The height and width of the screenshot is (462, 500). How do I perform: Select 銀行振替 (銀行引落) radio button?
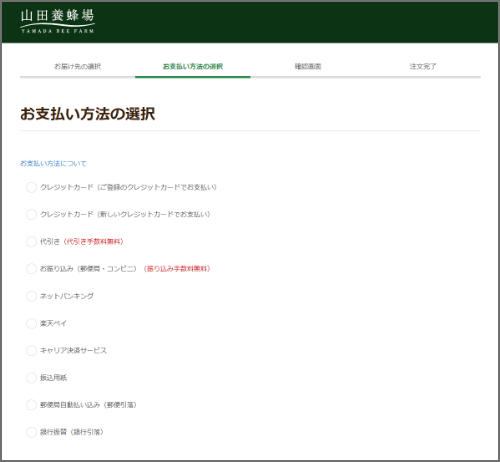pyautogui.click(x=31, y=432)
